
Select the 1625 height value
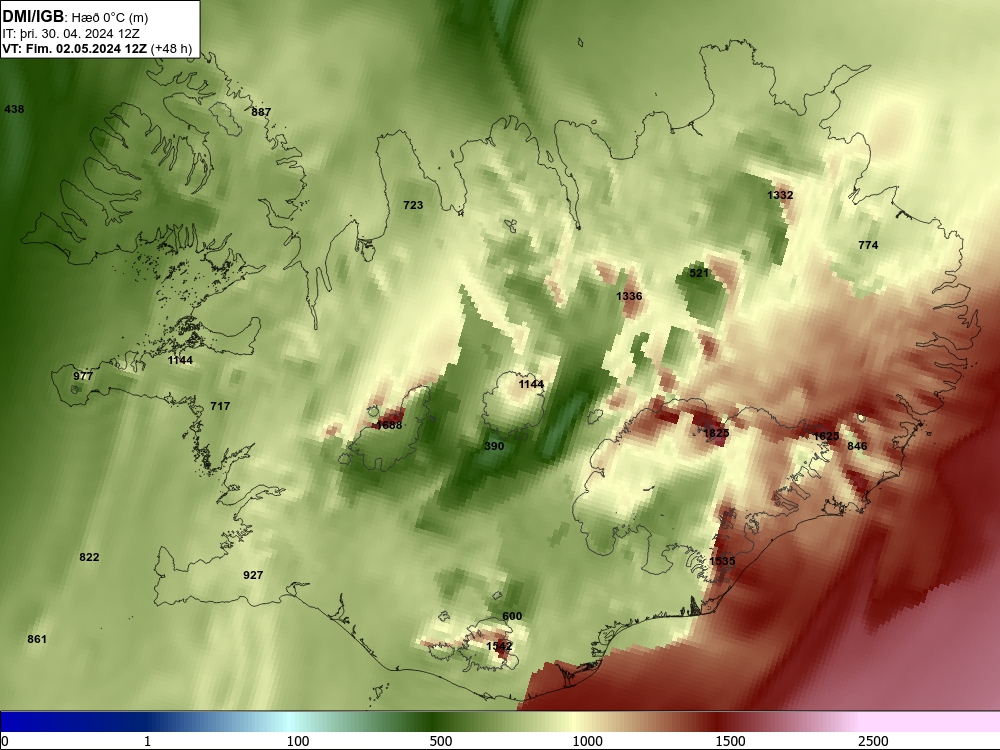[x=826, y=436]
